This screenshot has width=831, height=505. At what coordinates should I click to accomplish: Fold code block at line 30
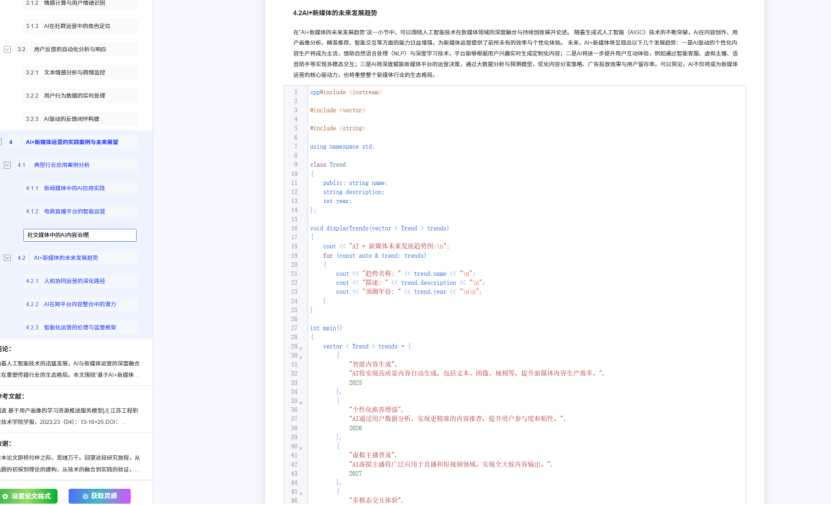click(300, 357)
